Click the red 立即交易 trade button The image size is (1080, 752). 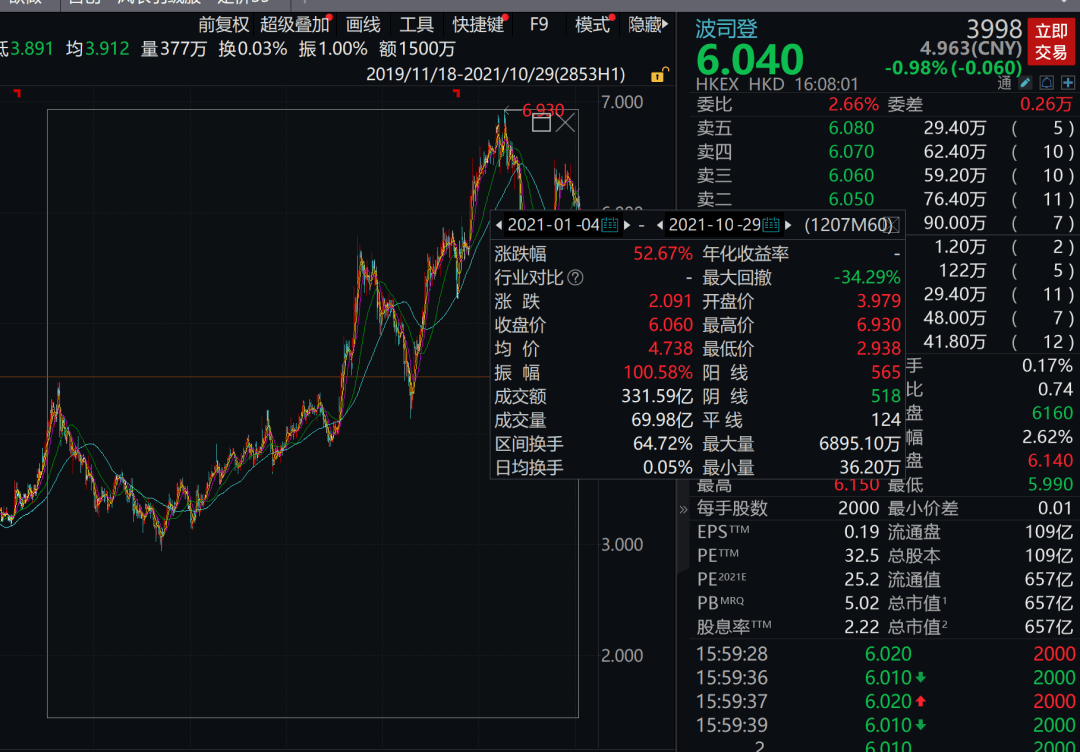point(1050,42)
